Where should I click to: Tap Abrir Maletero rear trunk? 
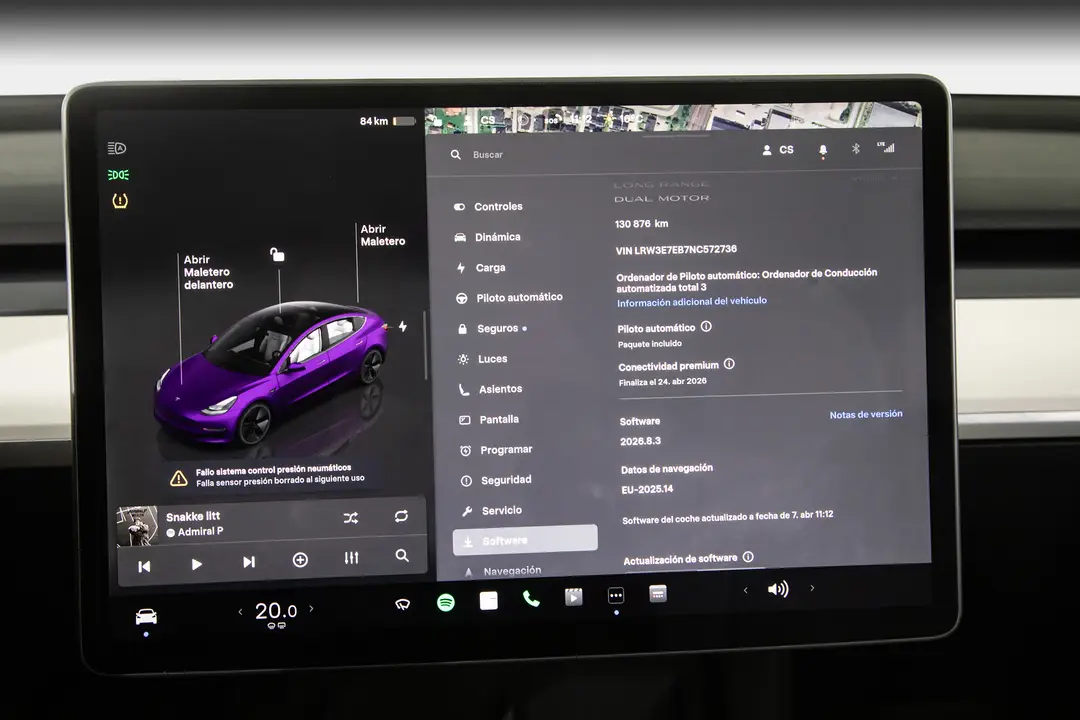coord(382,236)
